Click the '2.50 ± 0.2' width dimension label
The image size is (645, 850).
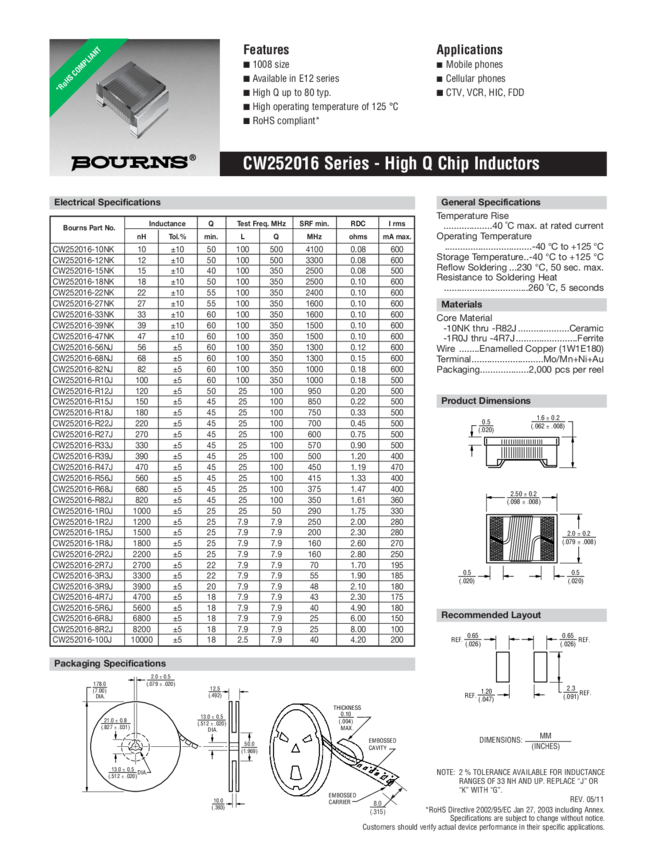(x=524, y=498)
